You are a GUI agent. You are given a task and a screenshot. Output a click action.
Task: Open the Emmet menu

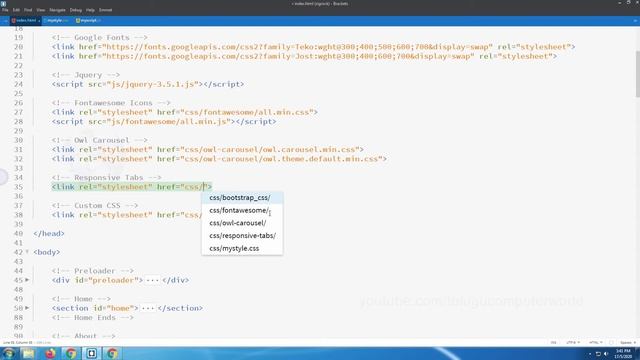coord(105,10)
